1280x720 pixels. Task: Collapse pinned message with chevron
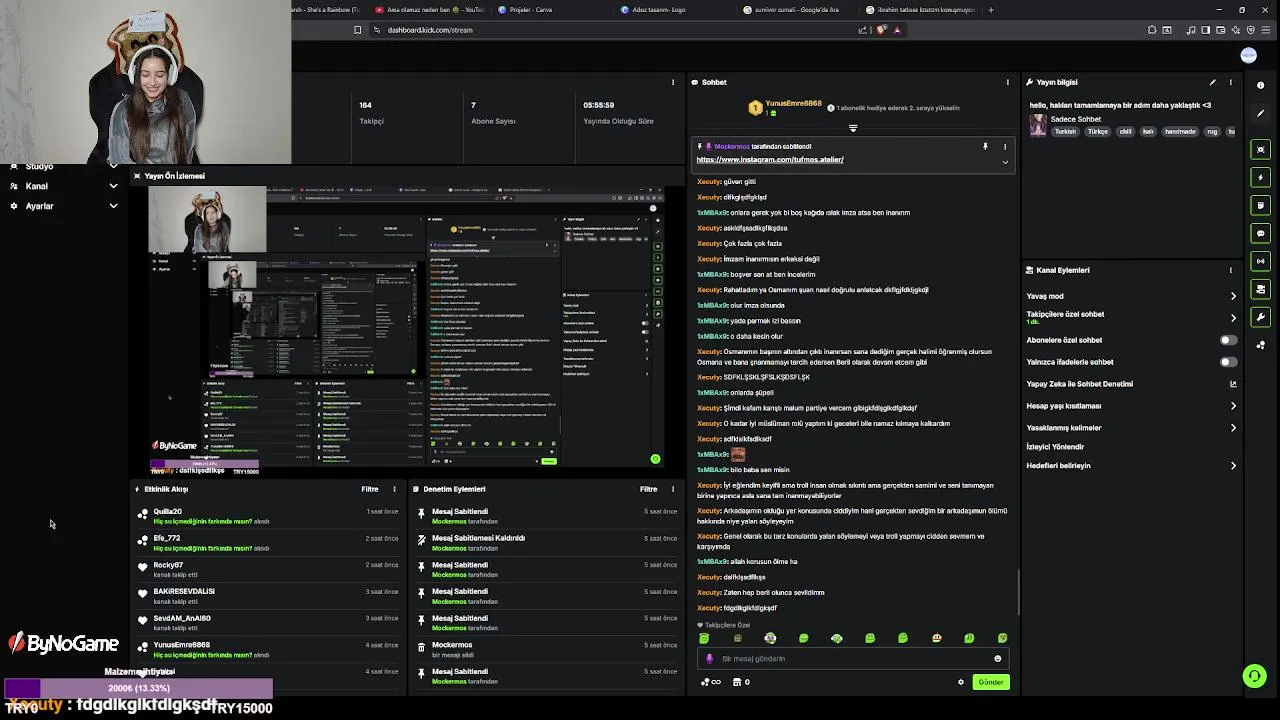tap(1005, 162)
